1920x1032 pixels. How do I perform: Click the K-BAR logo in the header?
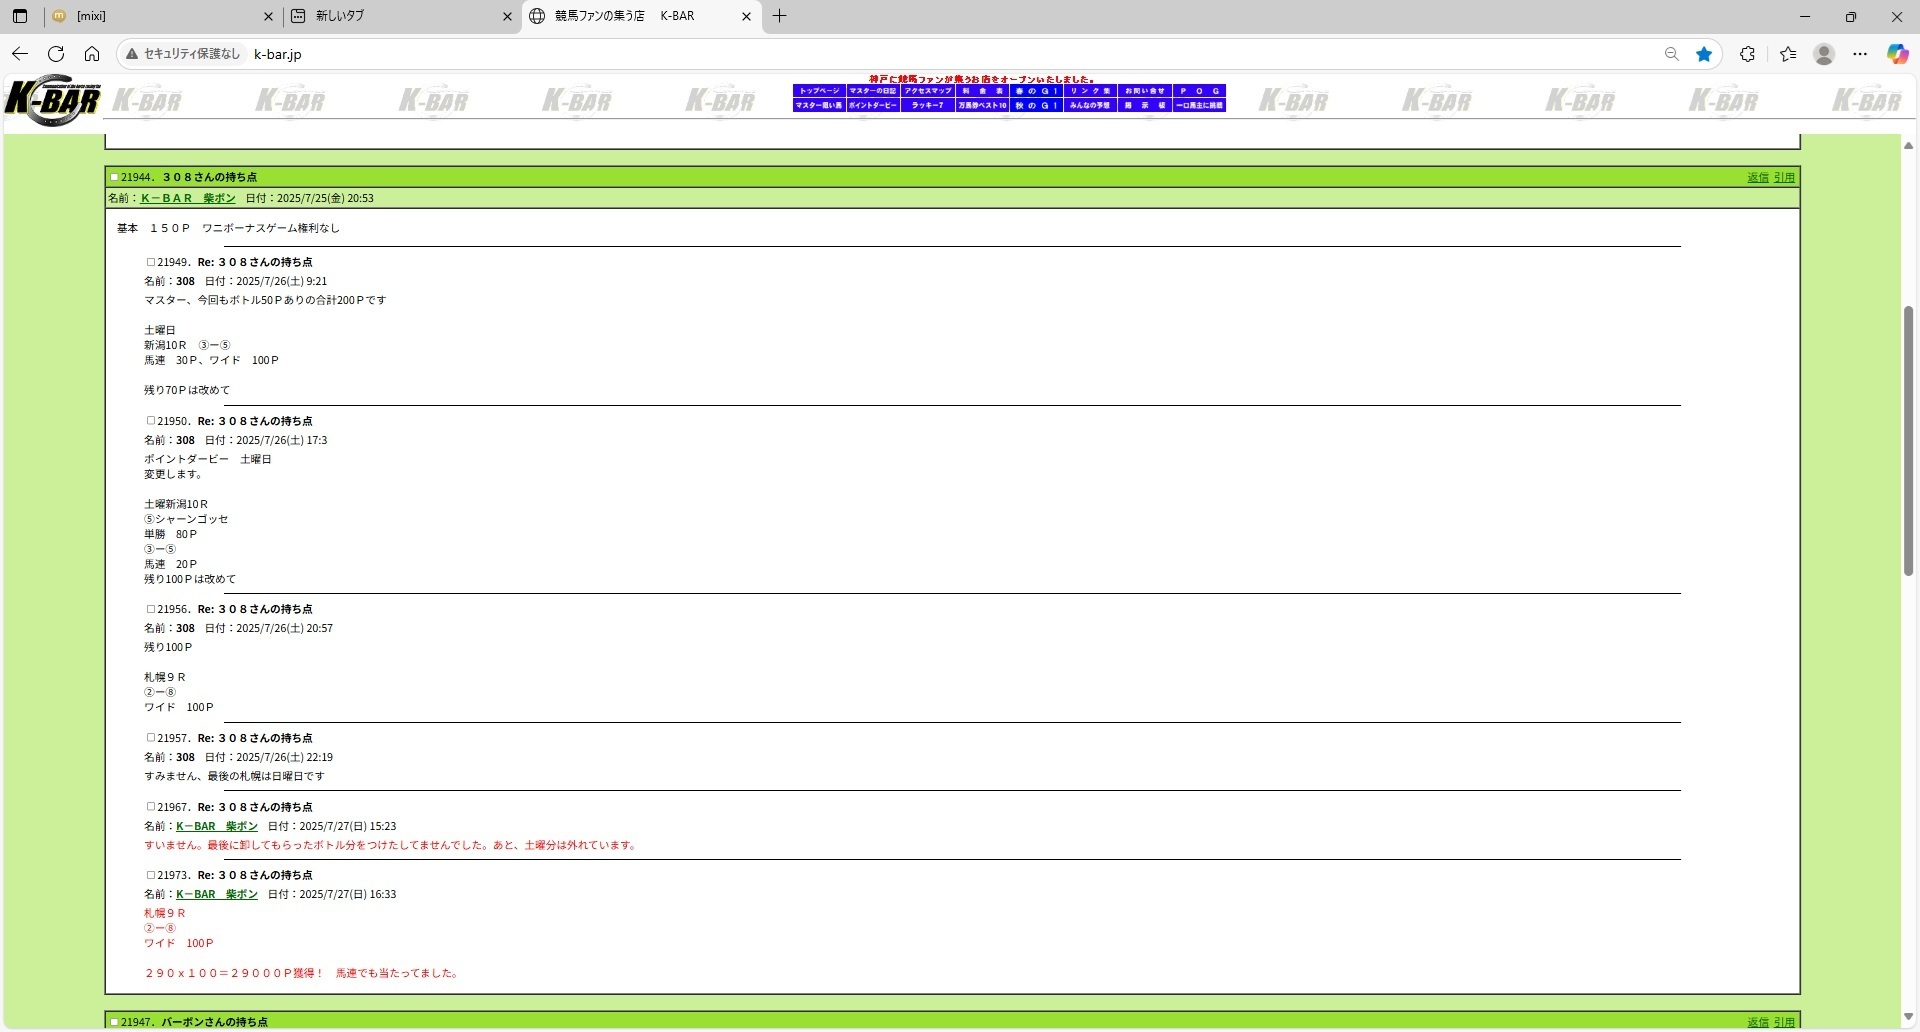click(x=52, y=100)
